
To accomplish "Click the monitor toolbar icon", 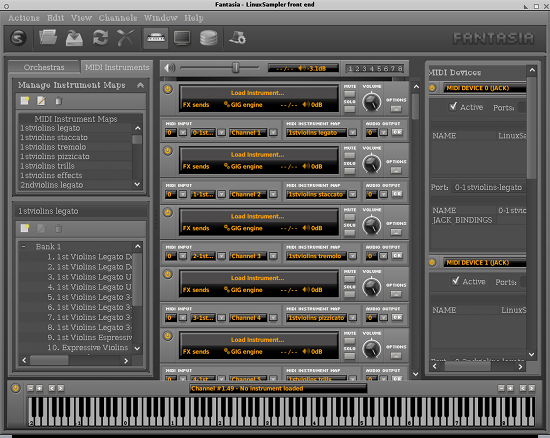I will [x=182, y=38].
